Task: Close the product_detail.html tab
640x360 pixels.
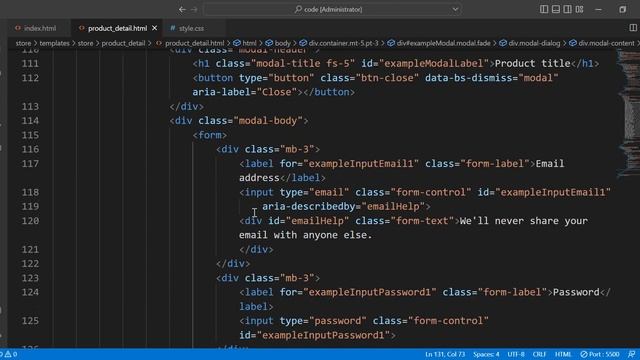Action: [x=154, y=28]
